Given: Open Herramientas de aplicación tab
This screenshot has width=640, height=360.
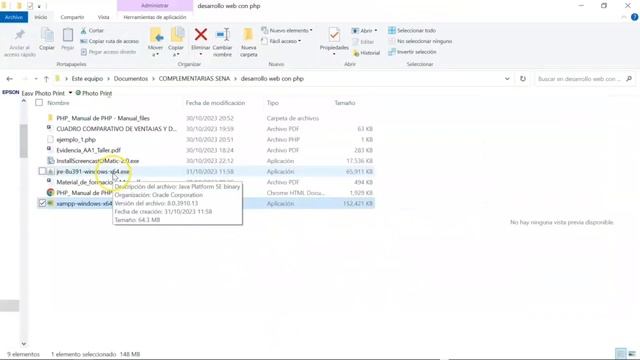Looking at the screenshot, I should pyautogui.click(x=155, y=17).
